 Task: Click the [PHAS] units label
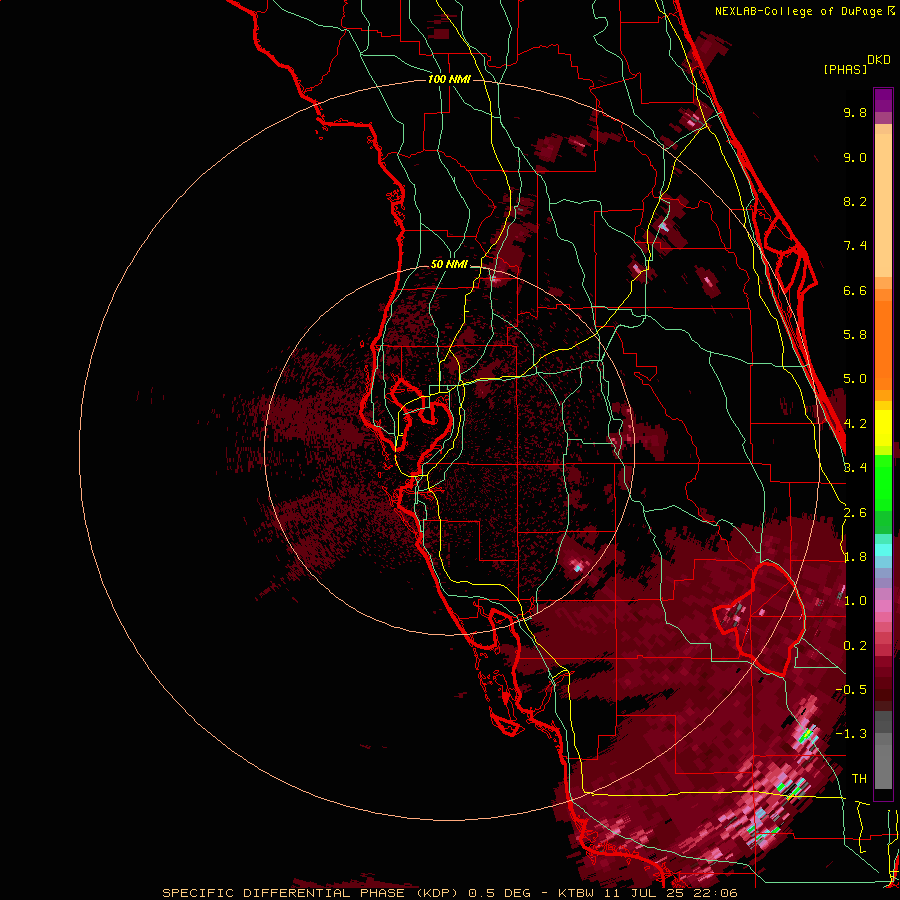coord(845,69)
